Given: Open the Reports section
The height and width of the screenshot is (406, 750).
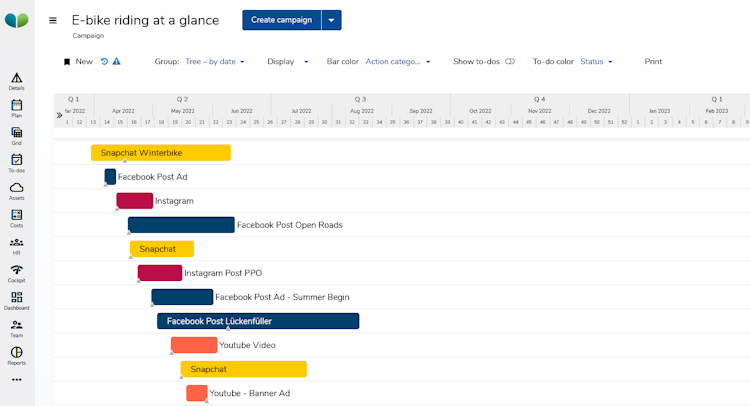Looking at the screenshot, I should (16, 355).
